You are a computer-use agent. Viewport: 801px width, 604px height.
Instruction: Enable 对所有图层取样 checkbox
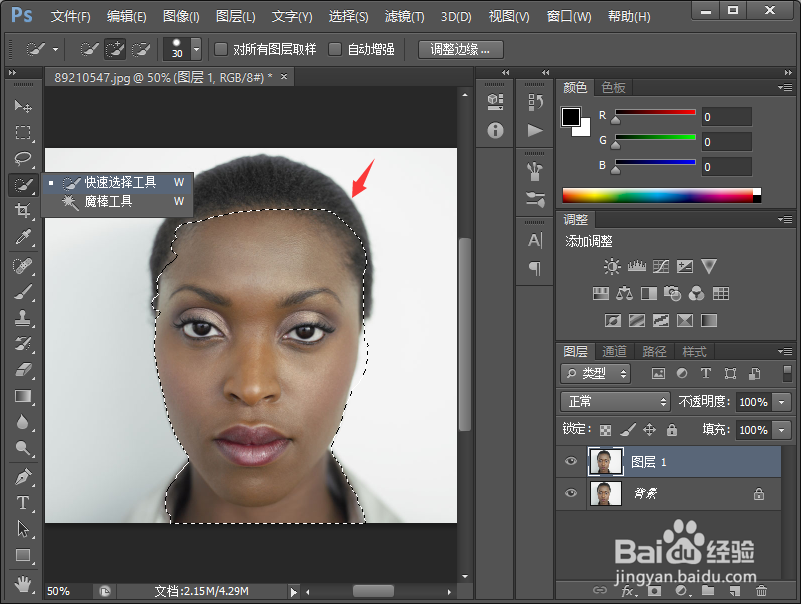(x=221, y=49)
